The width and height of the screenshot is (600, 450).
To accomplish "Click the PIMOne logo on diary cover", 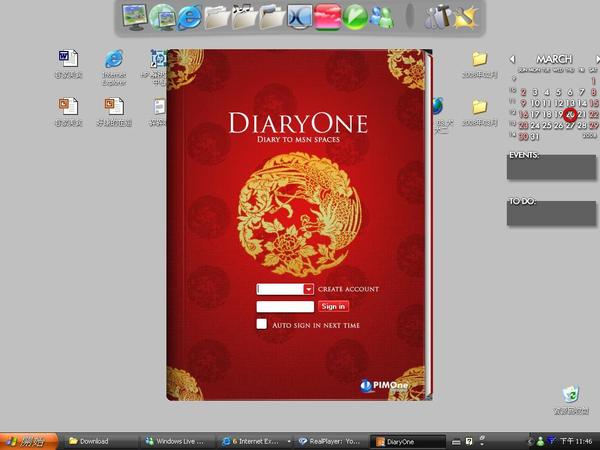I will tap(384, 385).
